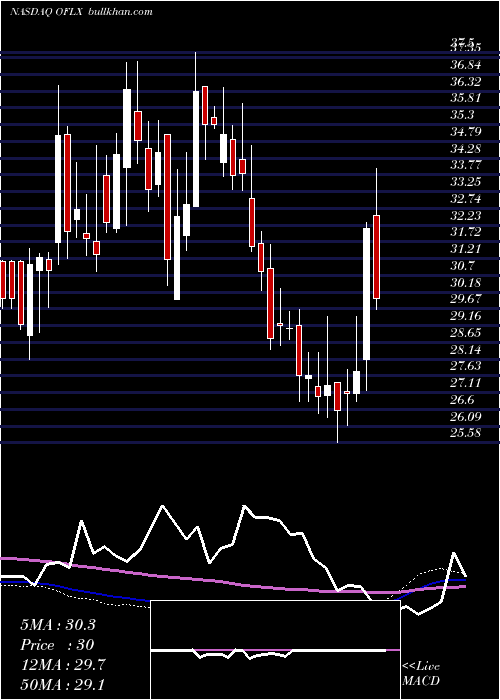Select the 26.09 price axis label
This screenshot has height=700, width=500.
[466, 417]
